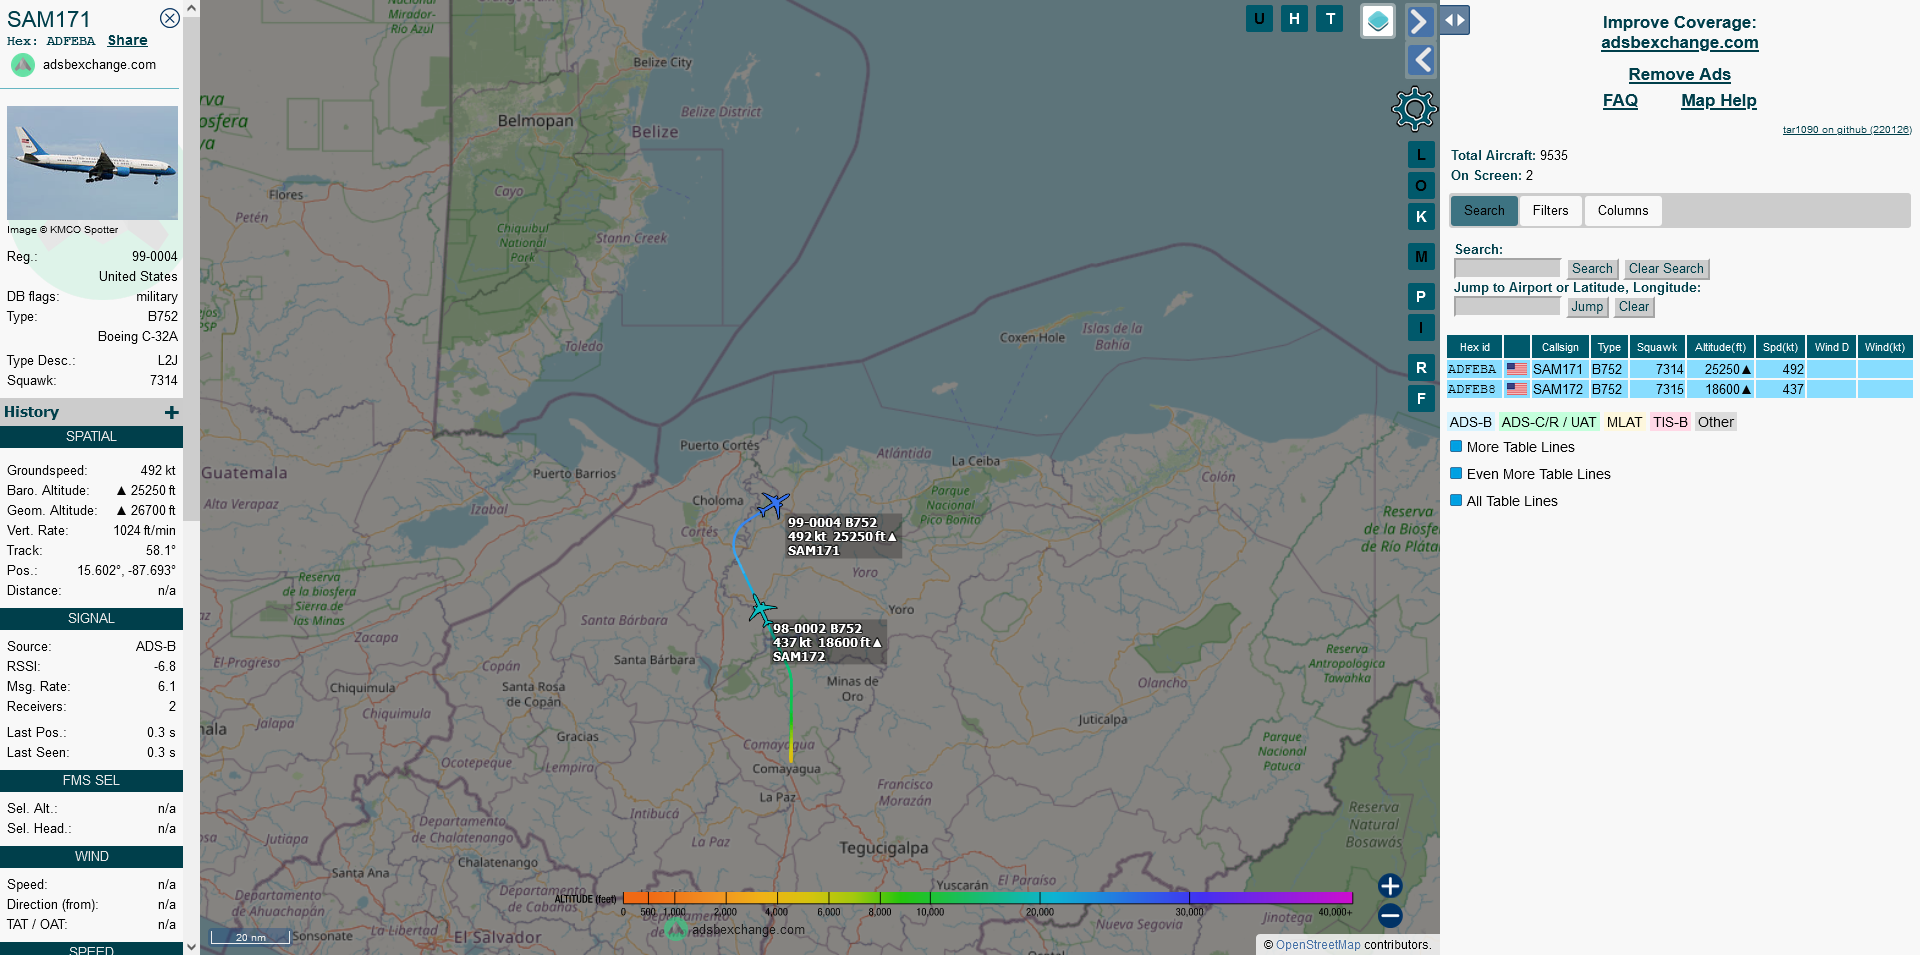Close the SAM171 aircraft info panel

[x=170, y=18]
